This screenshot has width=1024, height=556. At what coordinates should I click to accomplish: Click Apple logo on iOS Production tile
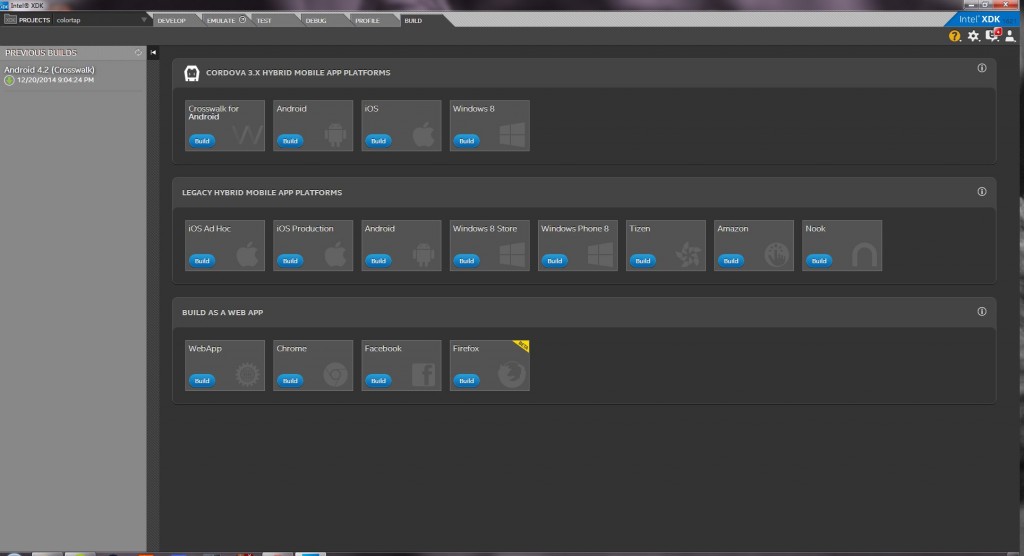click(x=336, y=254)
